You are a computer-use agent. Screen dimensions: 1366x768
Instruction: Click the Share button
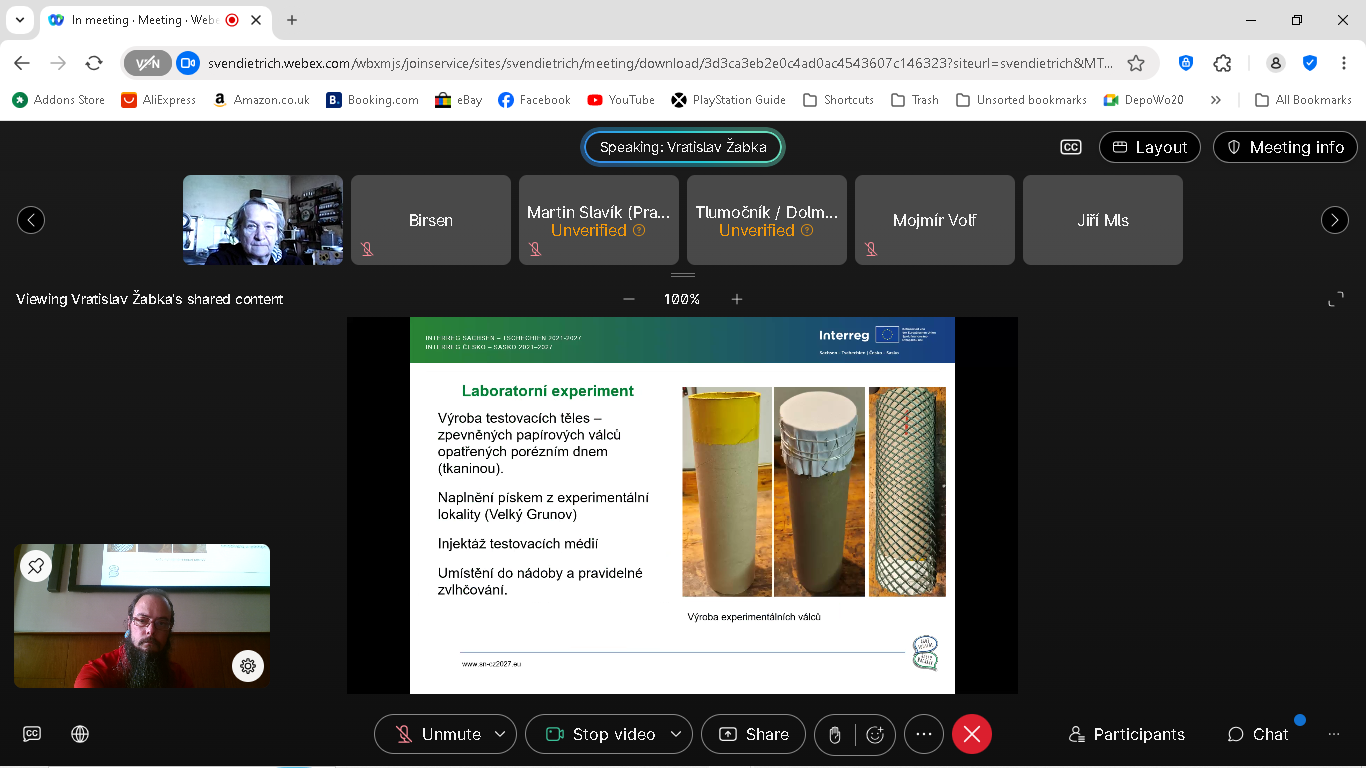pyautogui.click(x=753, y=734)
